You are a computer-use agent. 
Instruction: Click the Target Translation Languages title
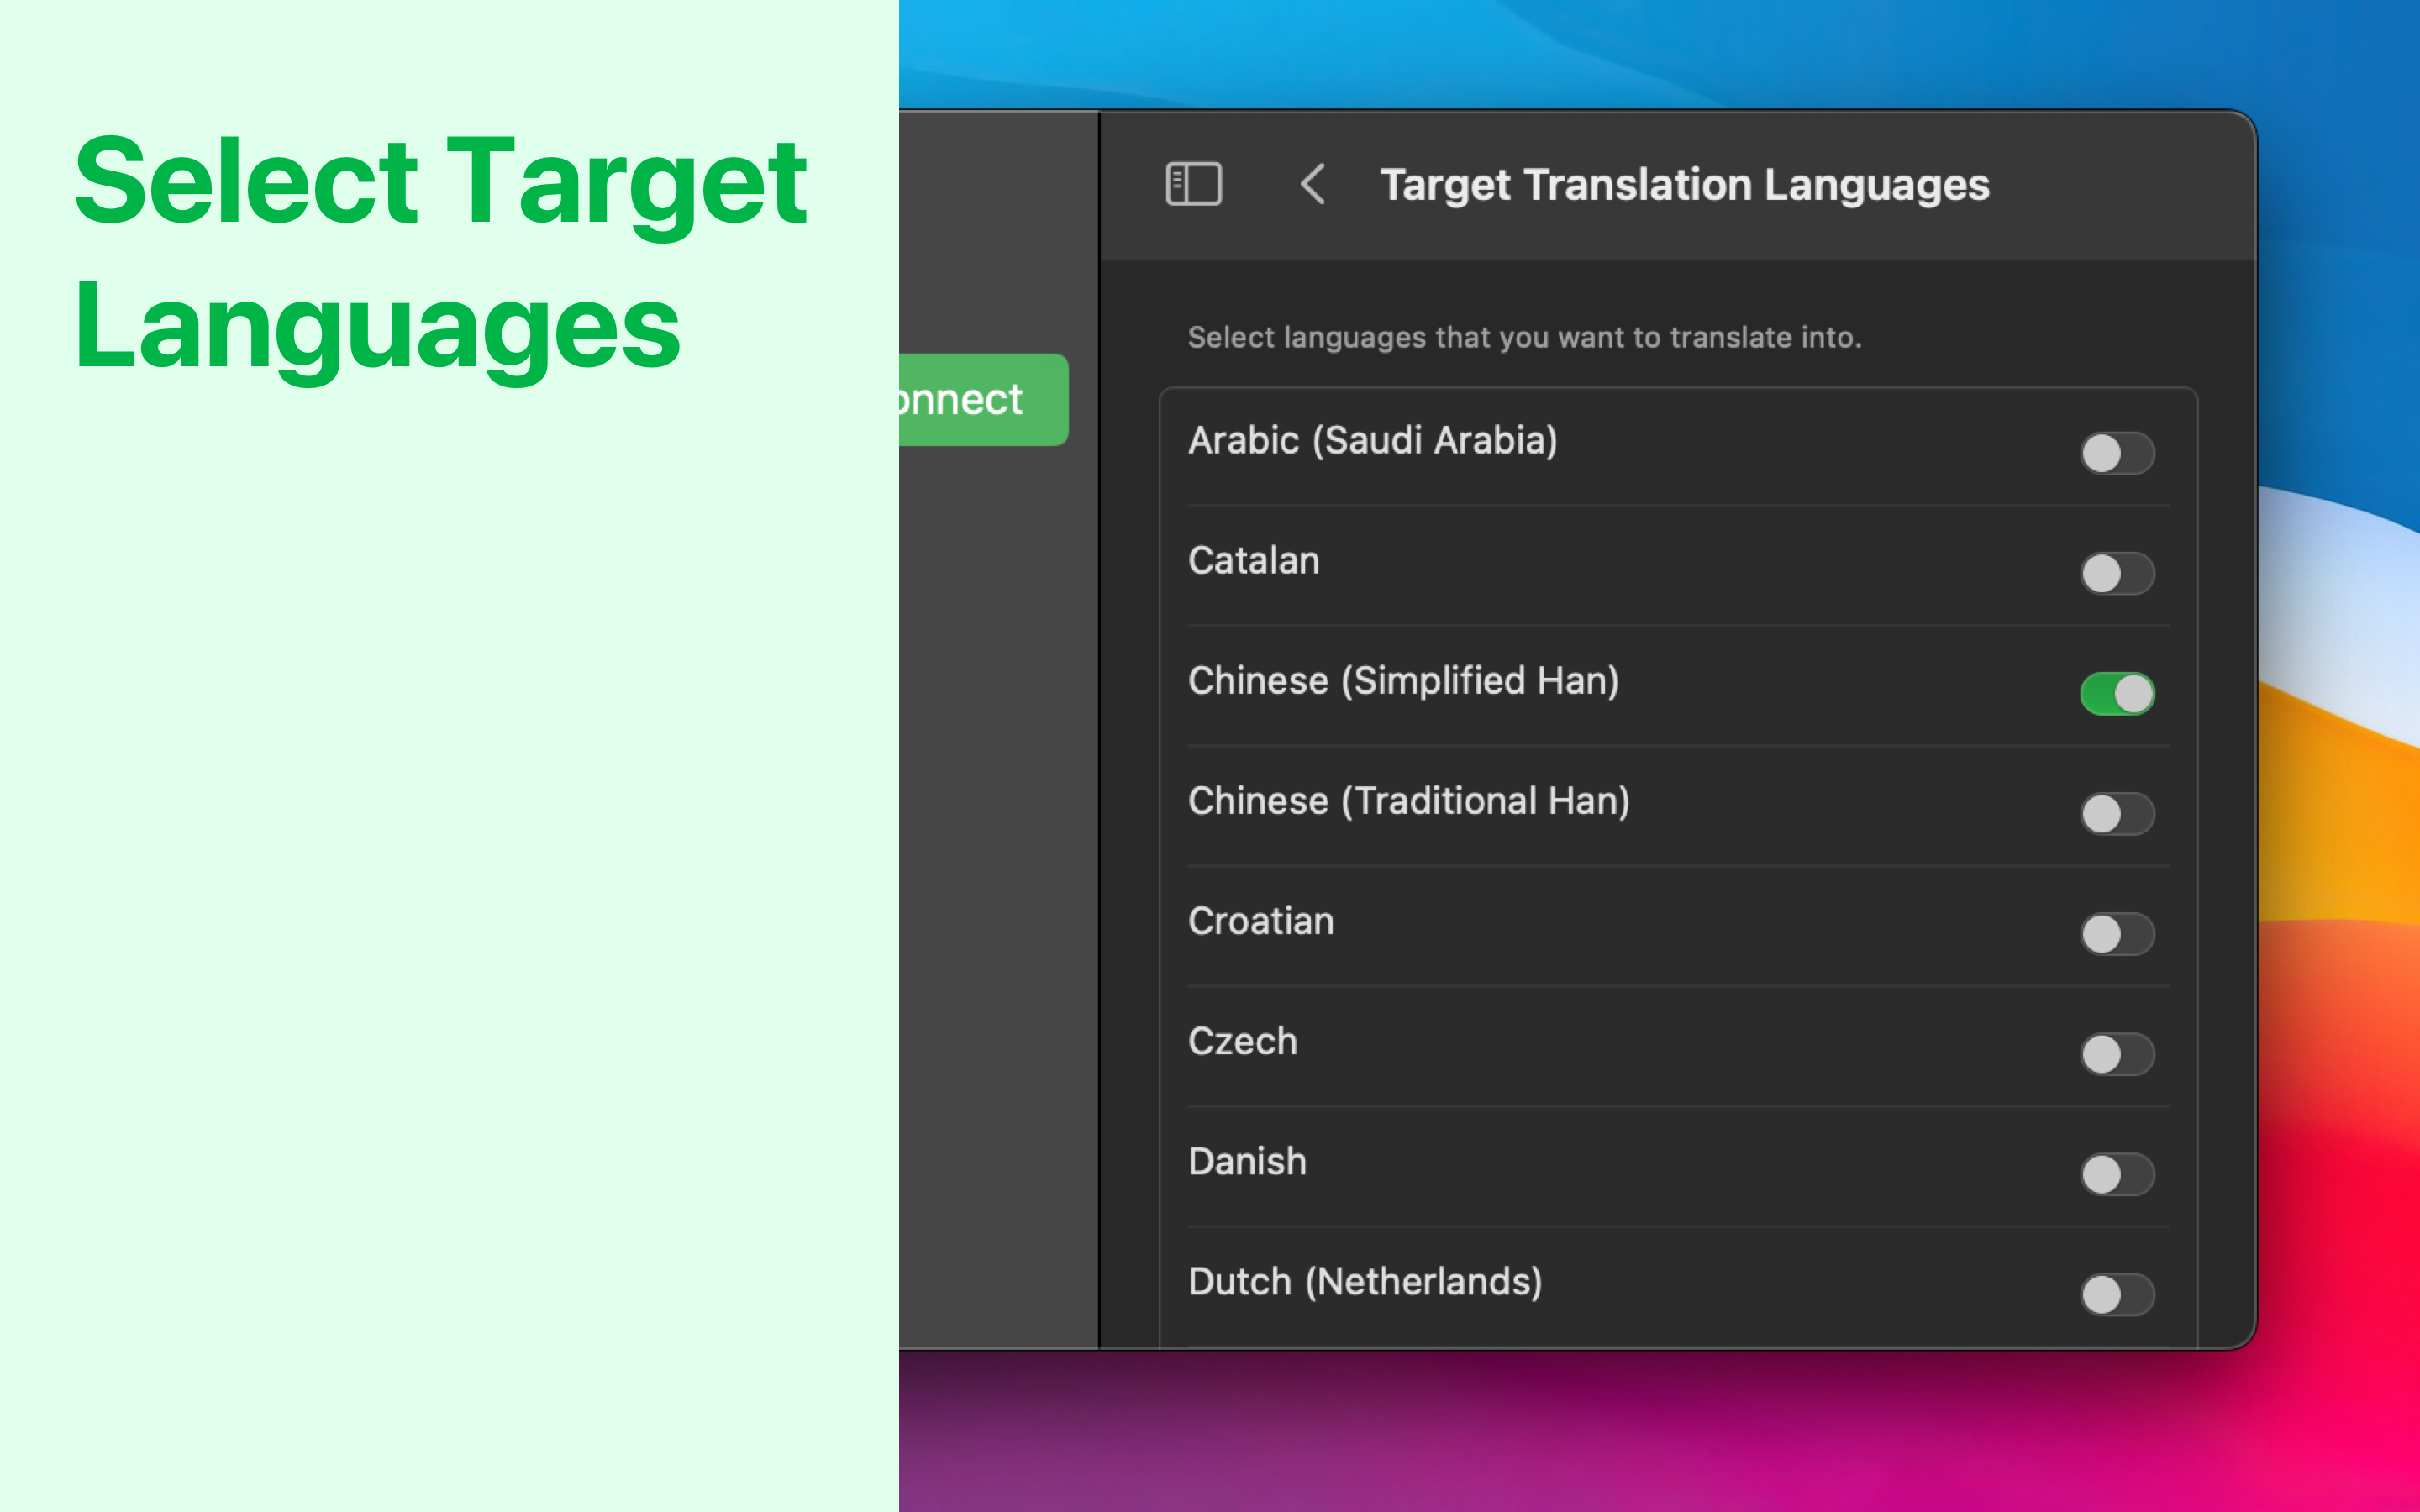1685,185
